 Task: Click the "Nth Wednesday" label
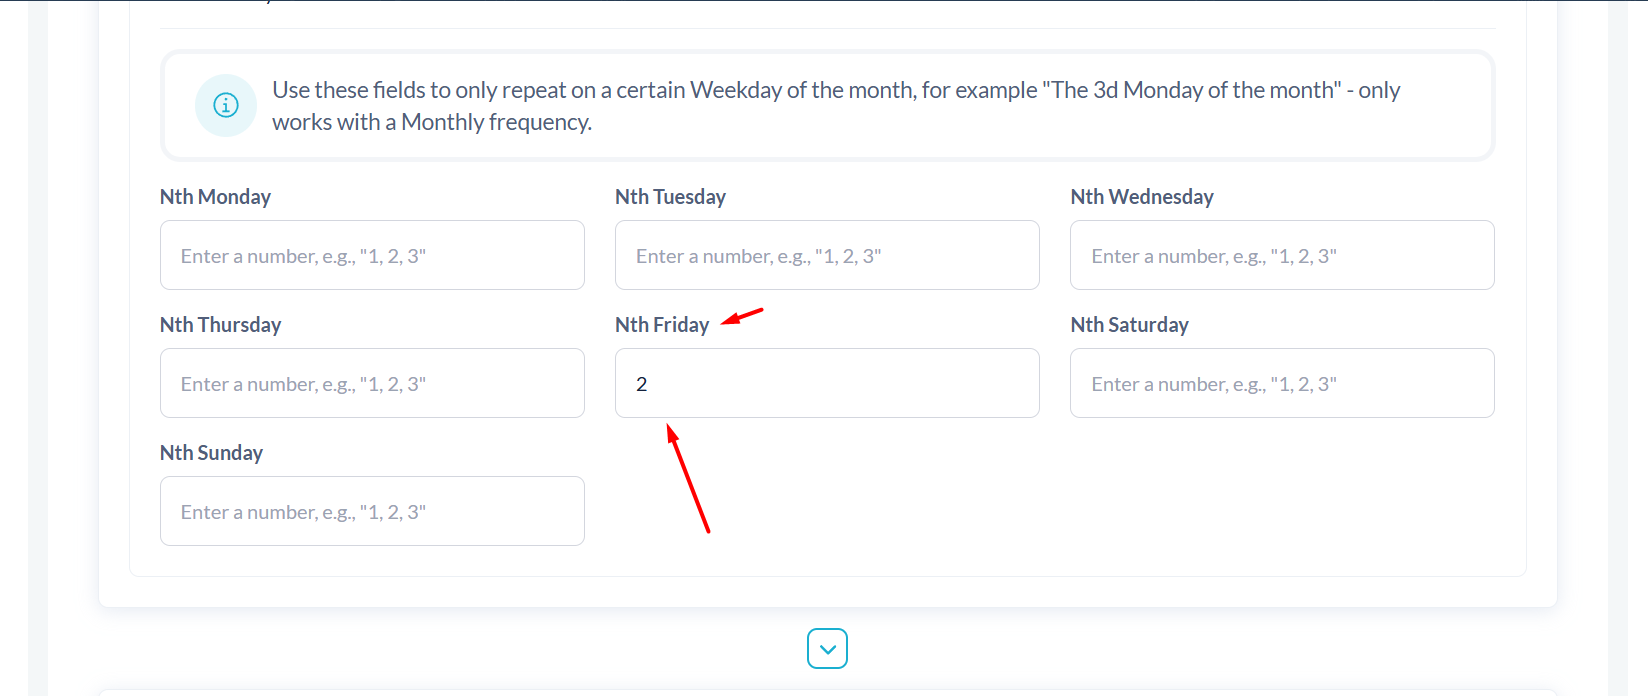click(x=1142, y=197)
